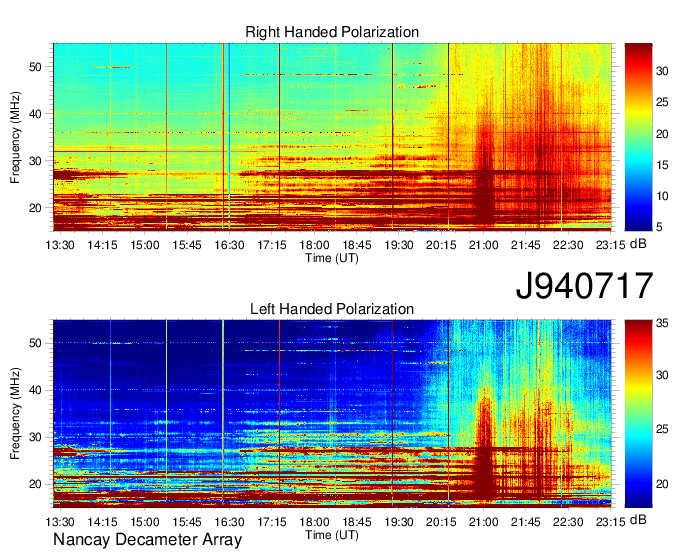Click the 13:30 time tick under Left Handed plot
The height and width of the screenshot is (552, 680).
click(x=60, y=522)
